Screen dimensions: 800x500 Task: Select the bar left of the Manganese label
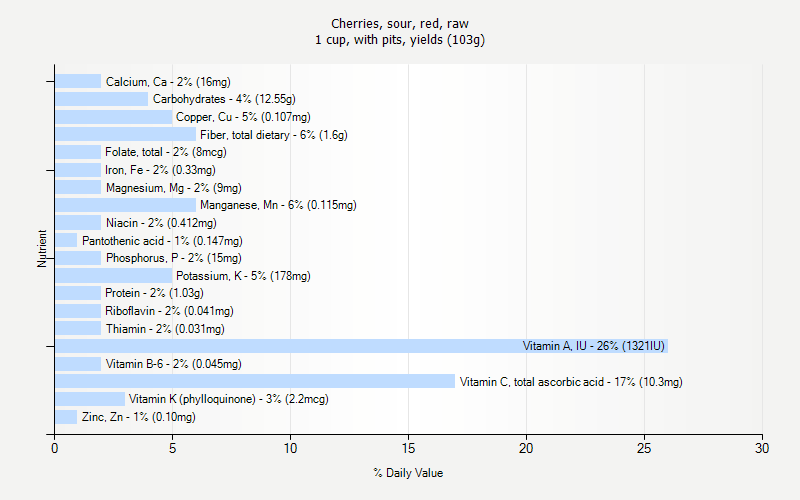pyautogui.click(x=126, y=205)
